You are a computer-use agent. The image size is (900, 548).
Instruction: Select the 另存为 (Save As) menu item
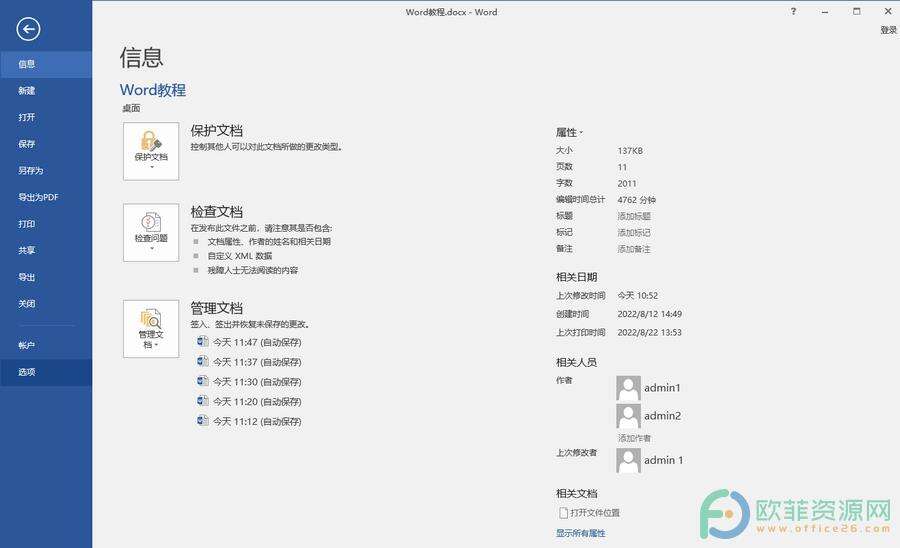point(46,170)
